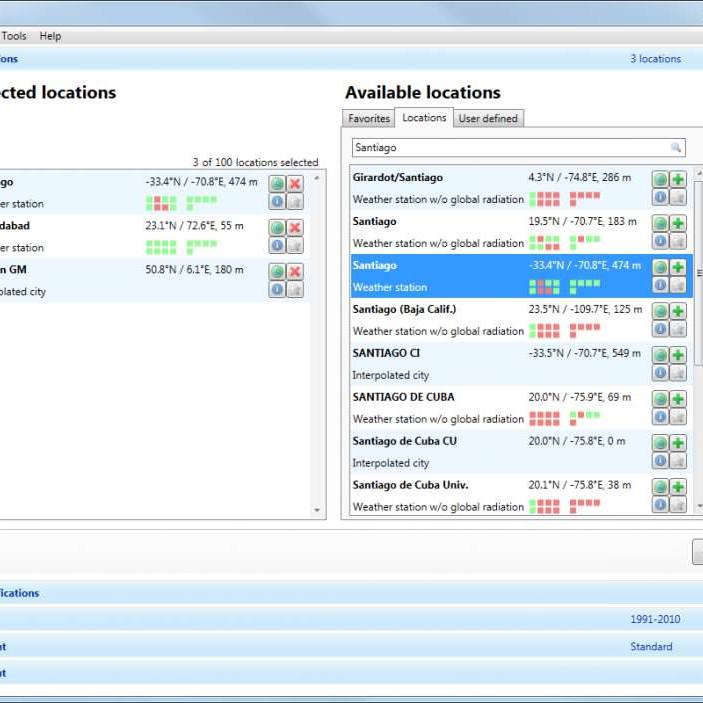The height and width of the screenshot is (703, 703).
Task: Click the text 50.8°N / 6.1°E, 180 m
Action: pyautogui.click(x=194, y=269)
